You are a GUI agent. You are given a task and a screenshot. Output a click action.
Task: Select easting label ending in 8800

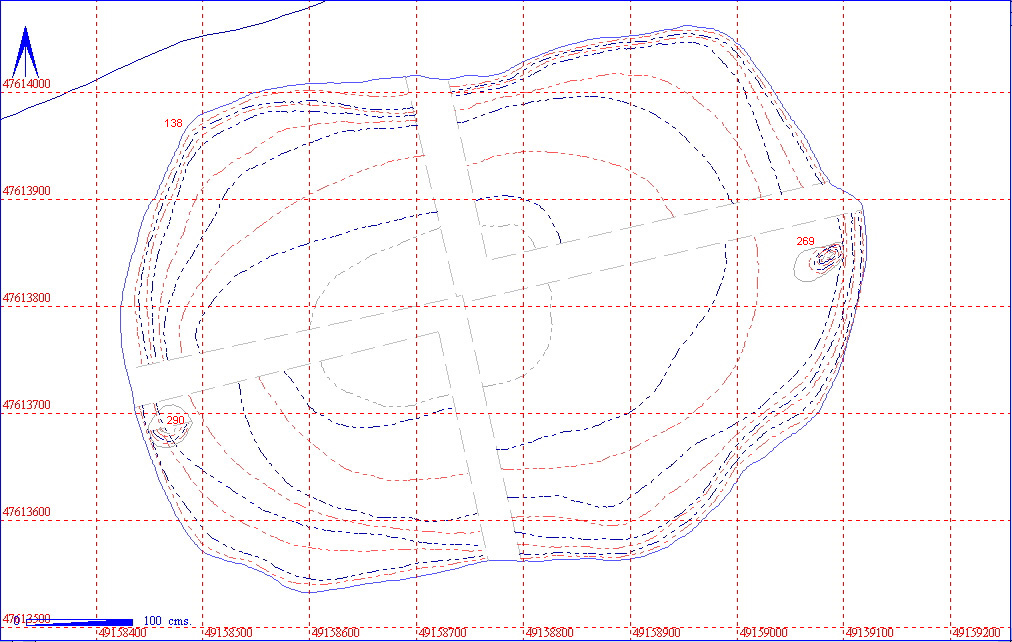tap(550, 633)
